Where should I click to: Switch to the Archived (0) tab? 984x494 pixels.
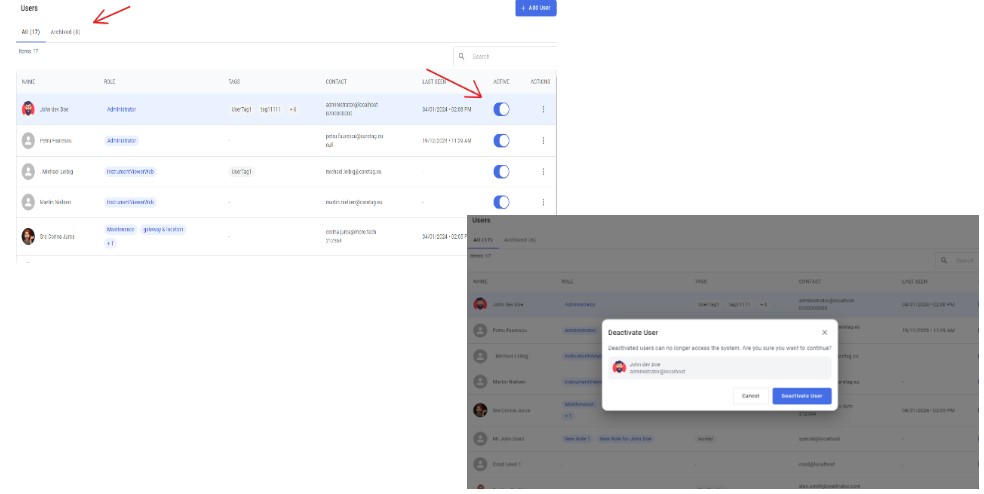65,32
